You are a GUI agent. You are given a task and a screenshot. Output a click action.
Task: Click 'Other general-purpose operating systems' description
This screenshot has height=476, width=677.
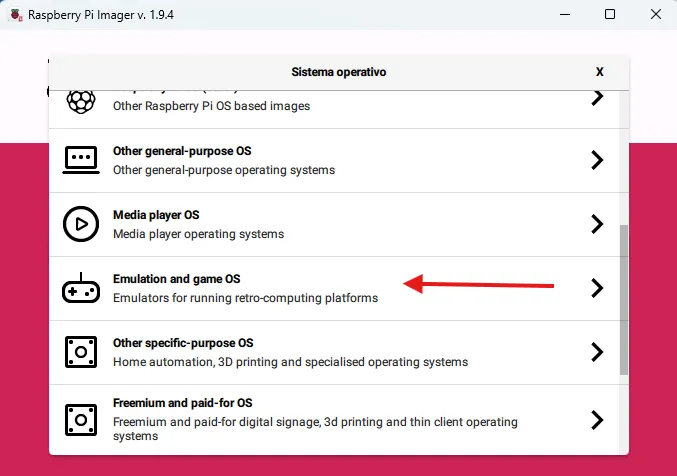[x=224, y=170]
